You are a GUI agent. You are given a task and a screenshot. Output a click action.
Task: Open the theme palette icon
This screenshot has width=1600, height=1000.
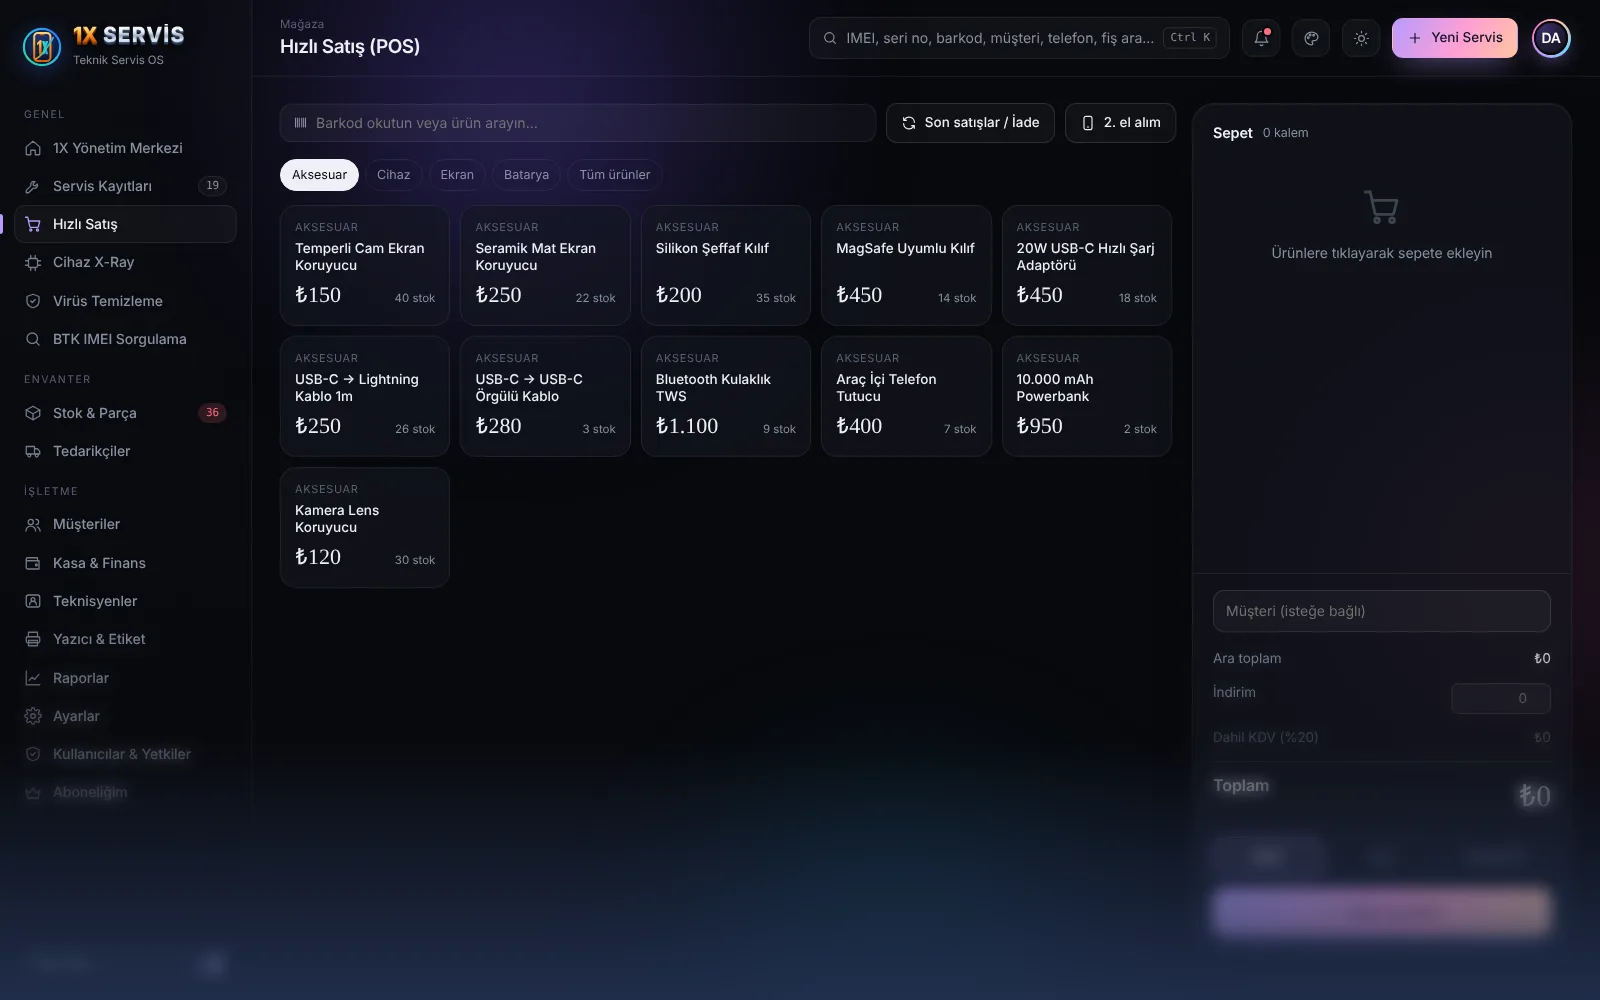click(1311, 38)
